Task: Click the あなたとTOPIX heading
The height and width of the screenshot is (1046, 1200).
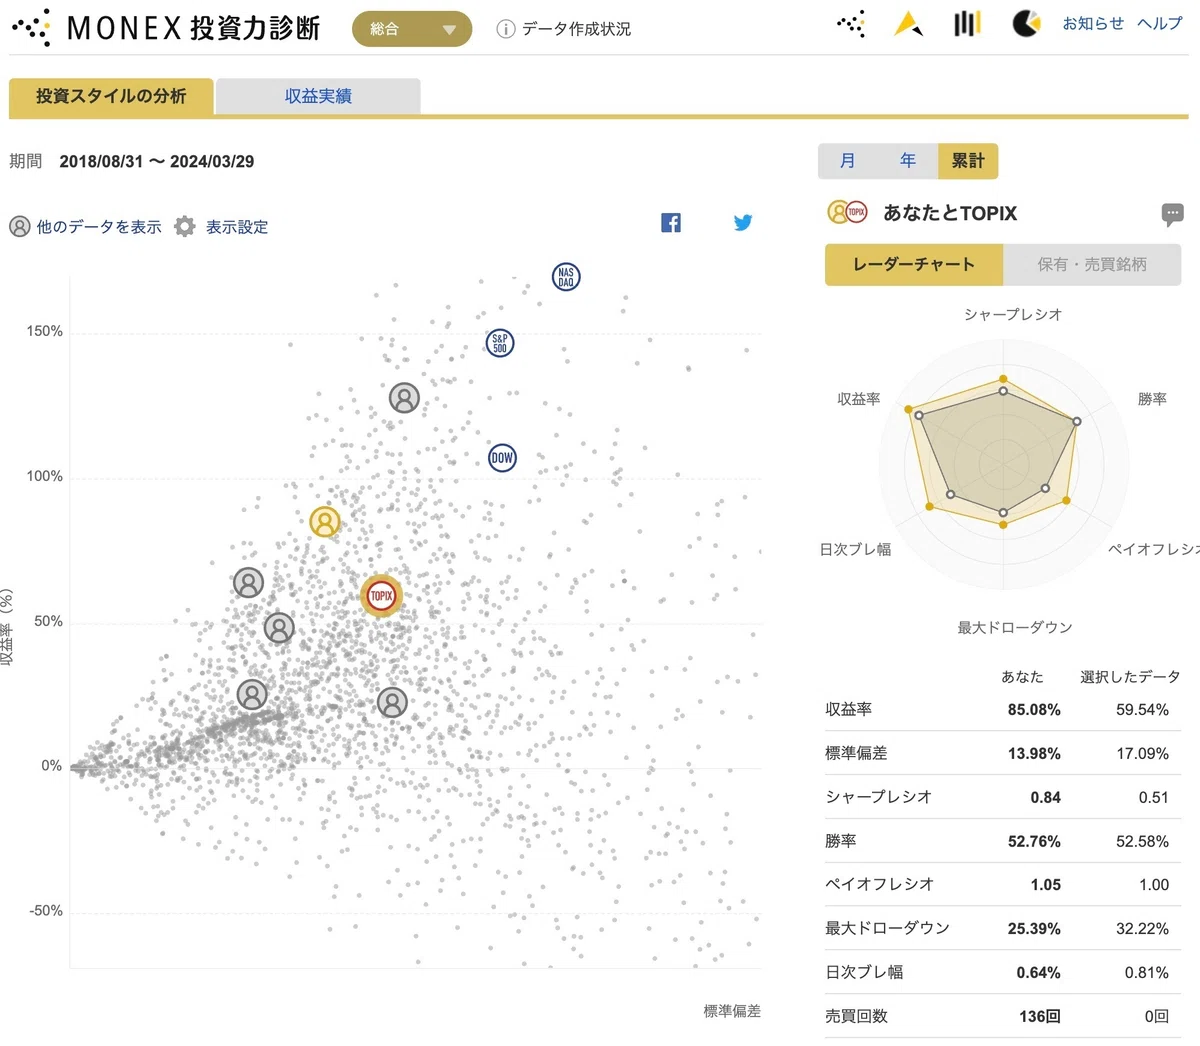Action: [950, 213]
